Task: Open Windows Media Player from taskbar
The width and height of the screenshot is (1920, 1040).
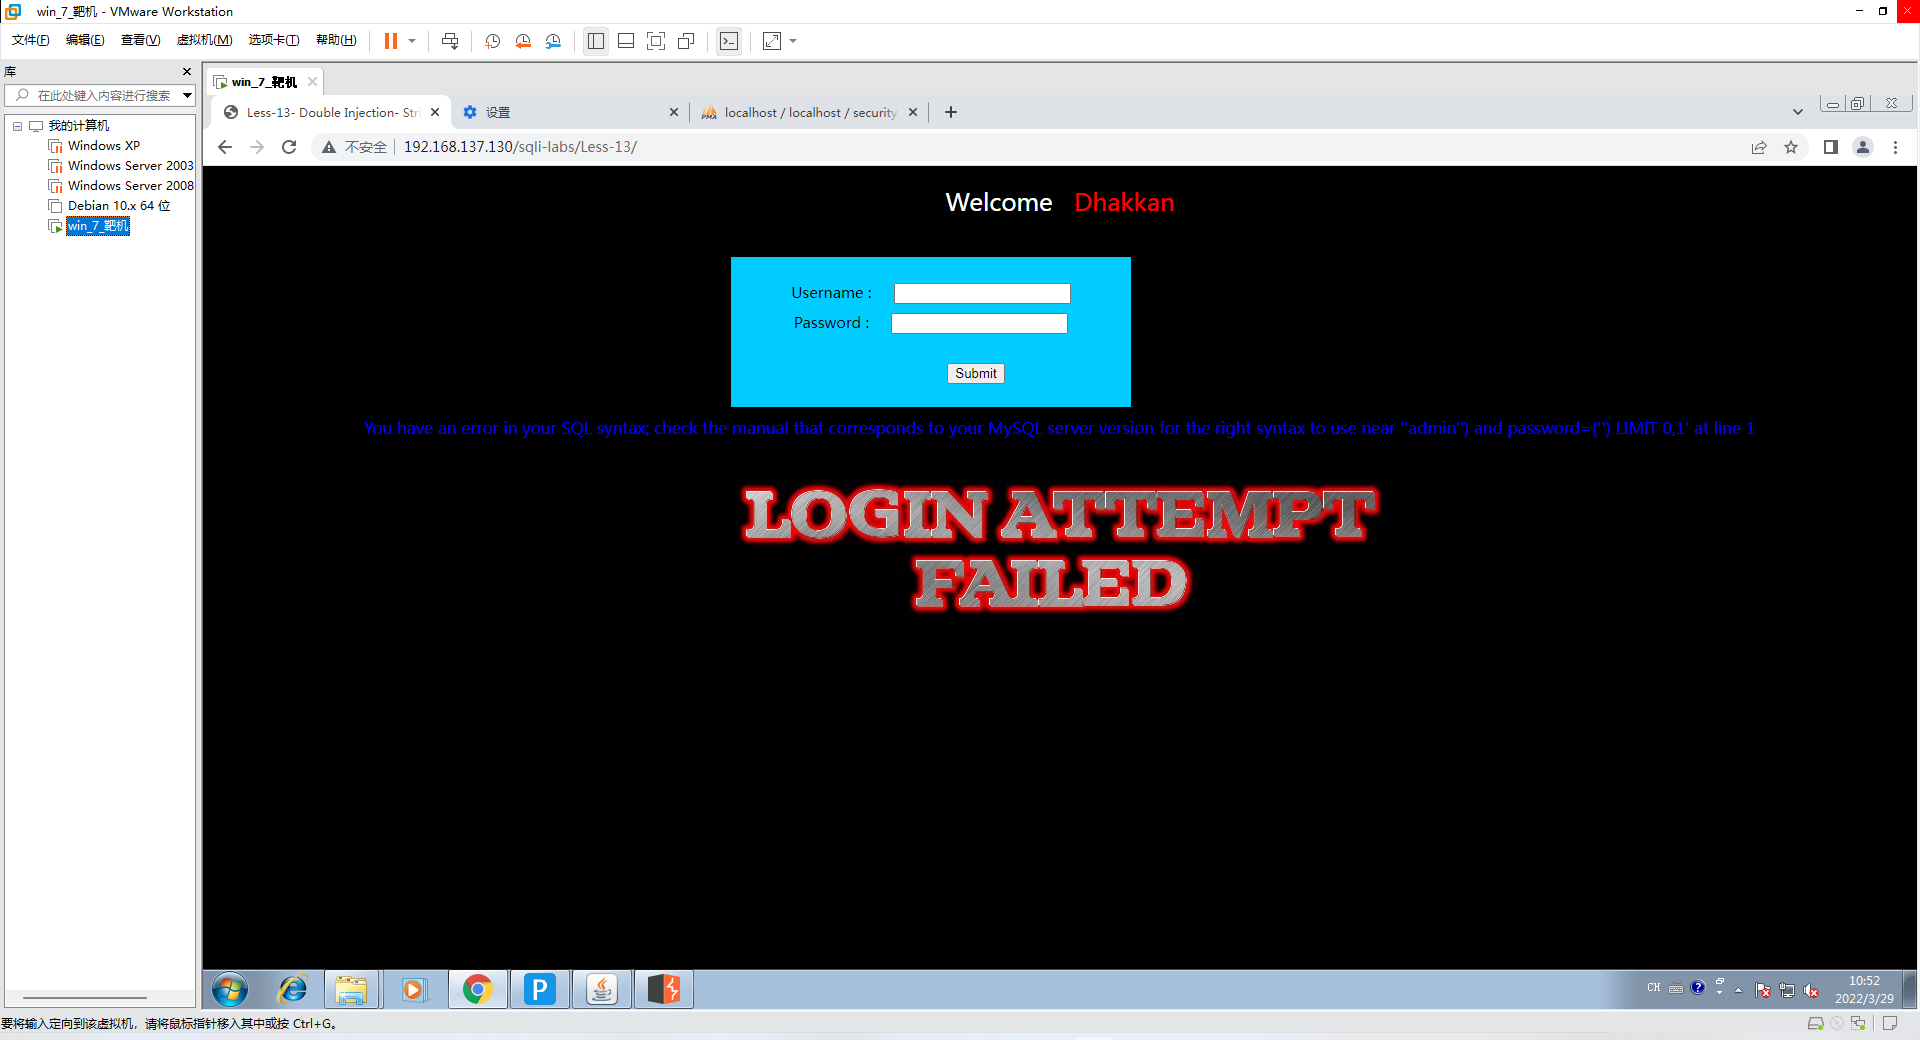Action: [x=413, y=990]
